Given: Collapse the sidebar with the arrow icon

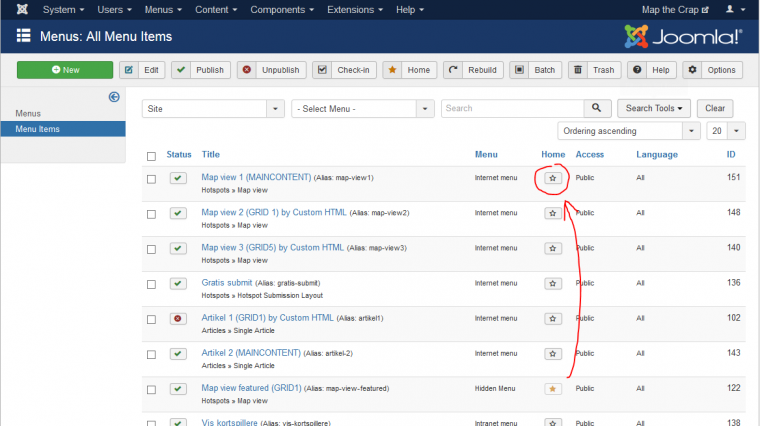Looking at the screenshot, I should (114, 97).
